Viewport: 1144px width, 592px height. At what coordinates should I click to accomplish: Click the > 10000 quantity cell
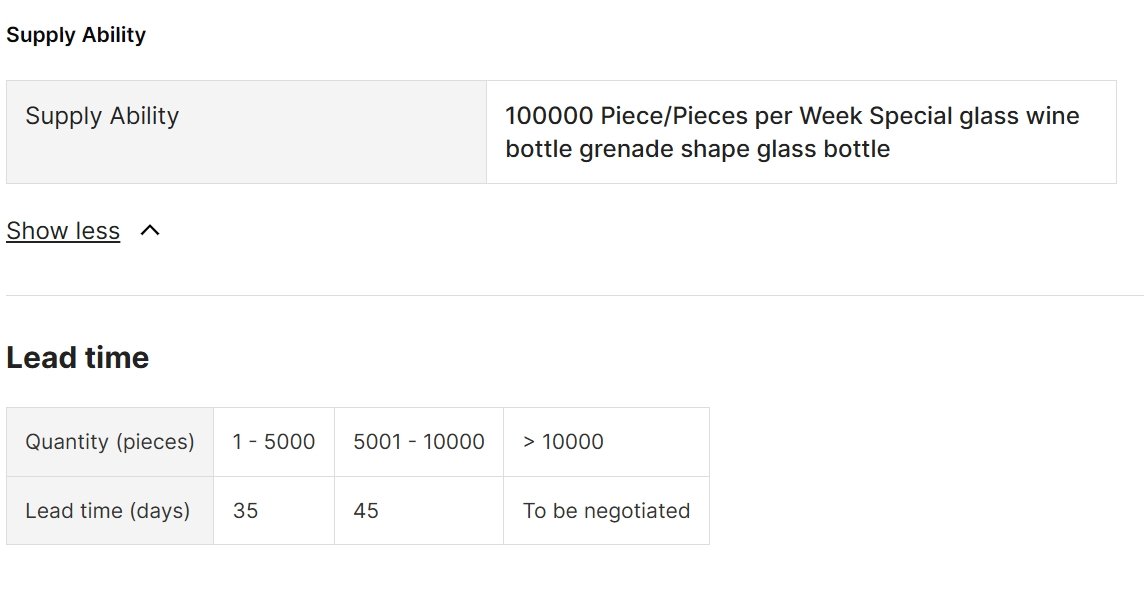click(606, 442)
